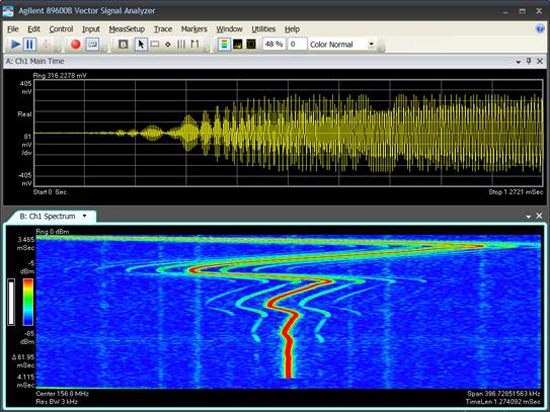
Task: Open the Input menu
Action: coord(91,29)
